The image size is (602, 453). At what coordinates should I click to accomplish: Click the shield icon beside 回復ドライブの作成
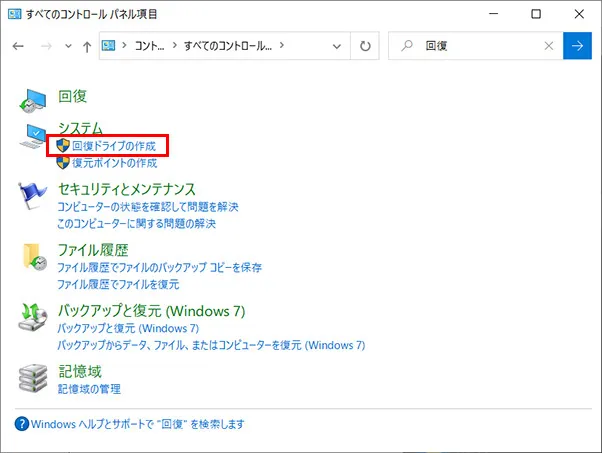point(63,145)
